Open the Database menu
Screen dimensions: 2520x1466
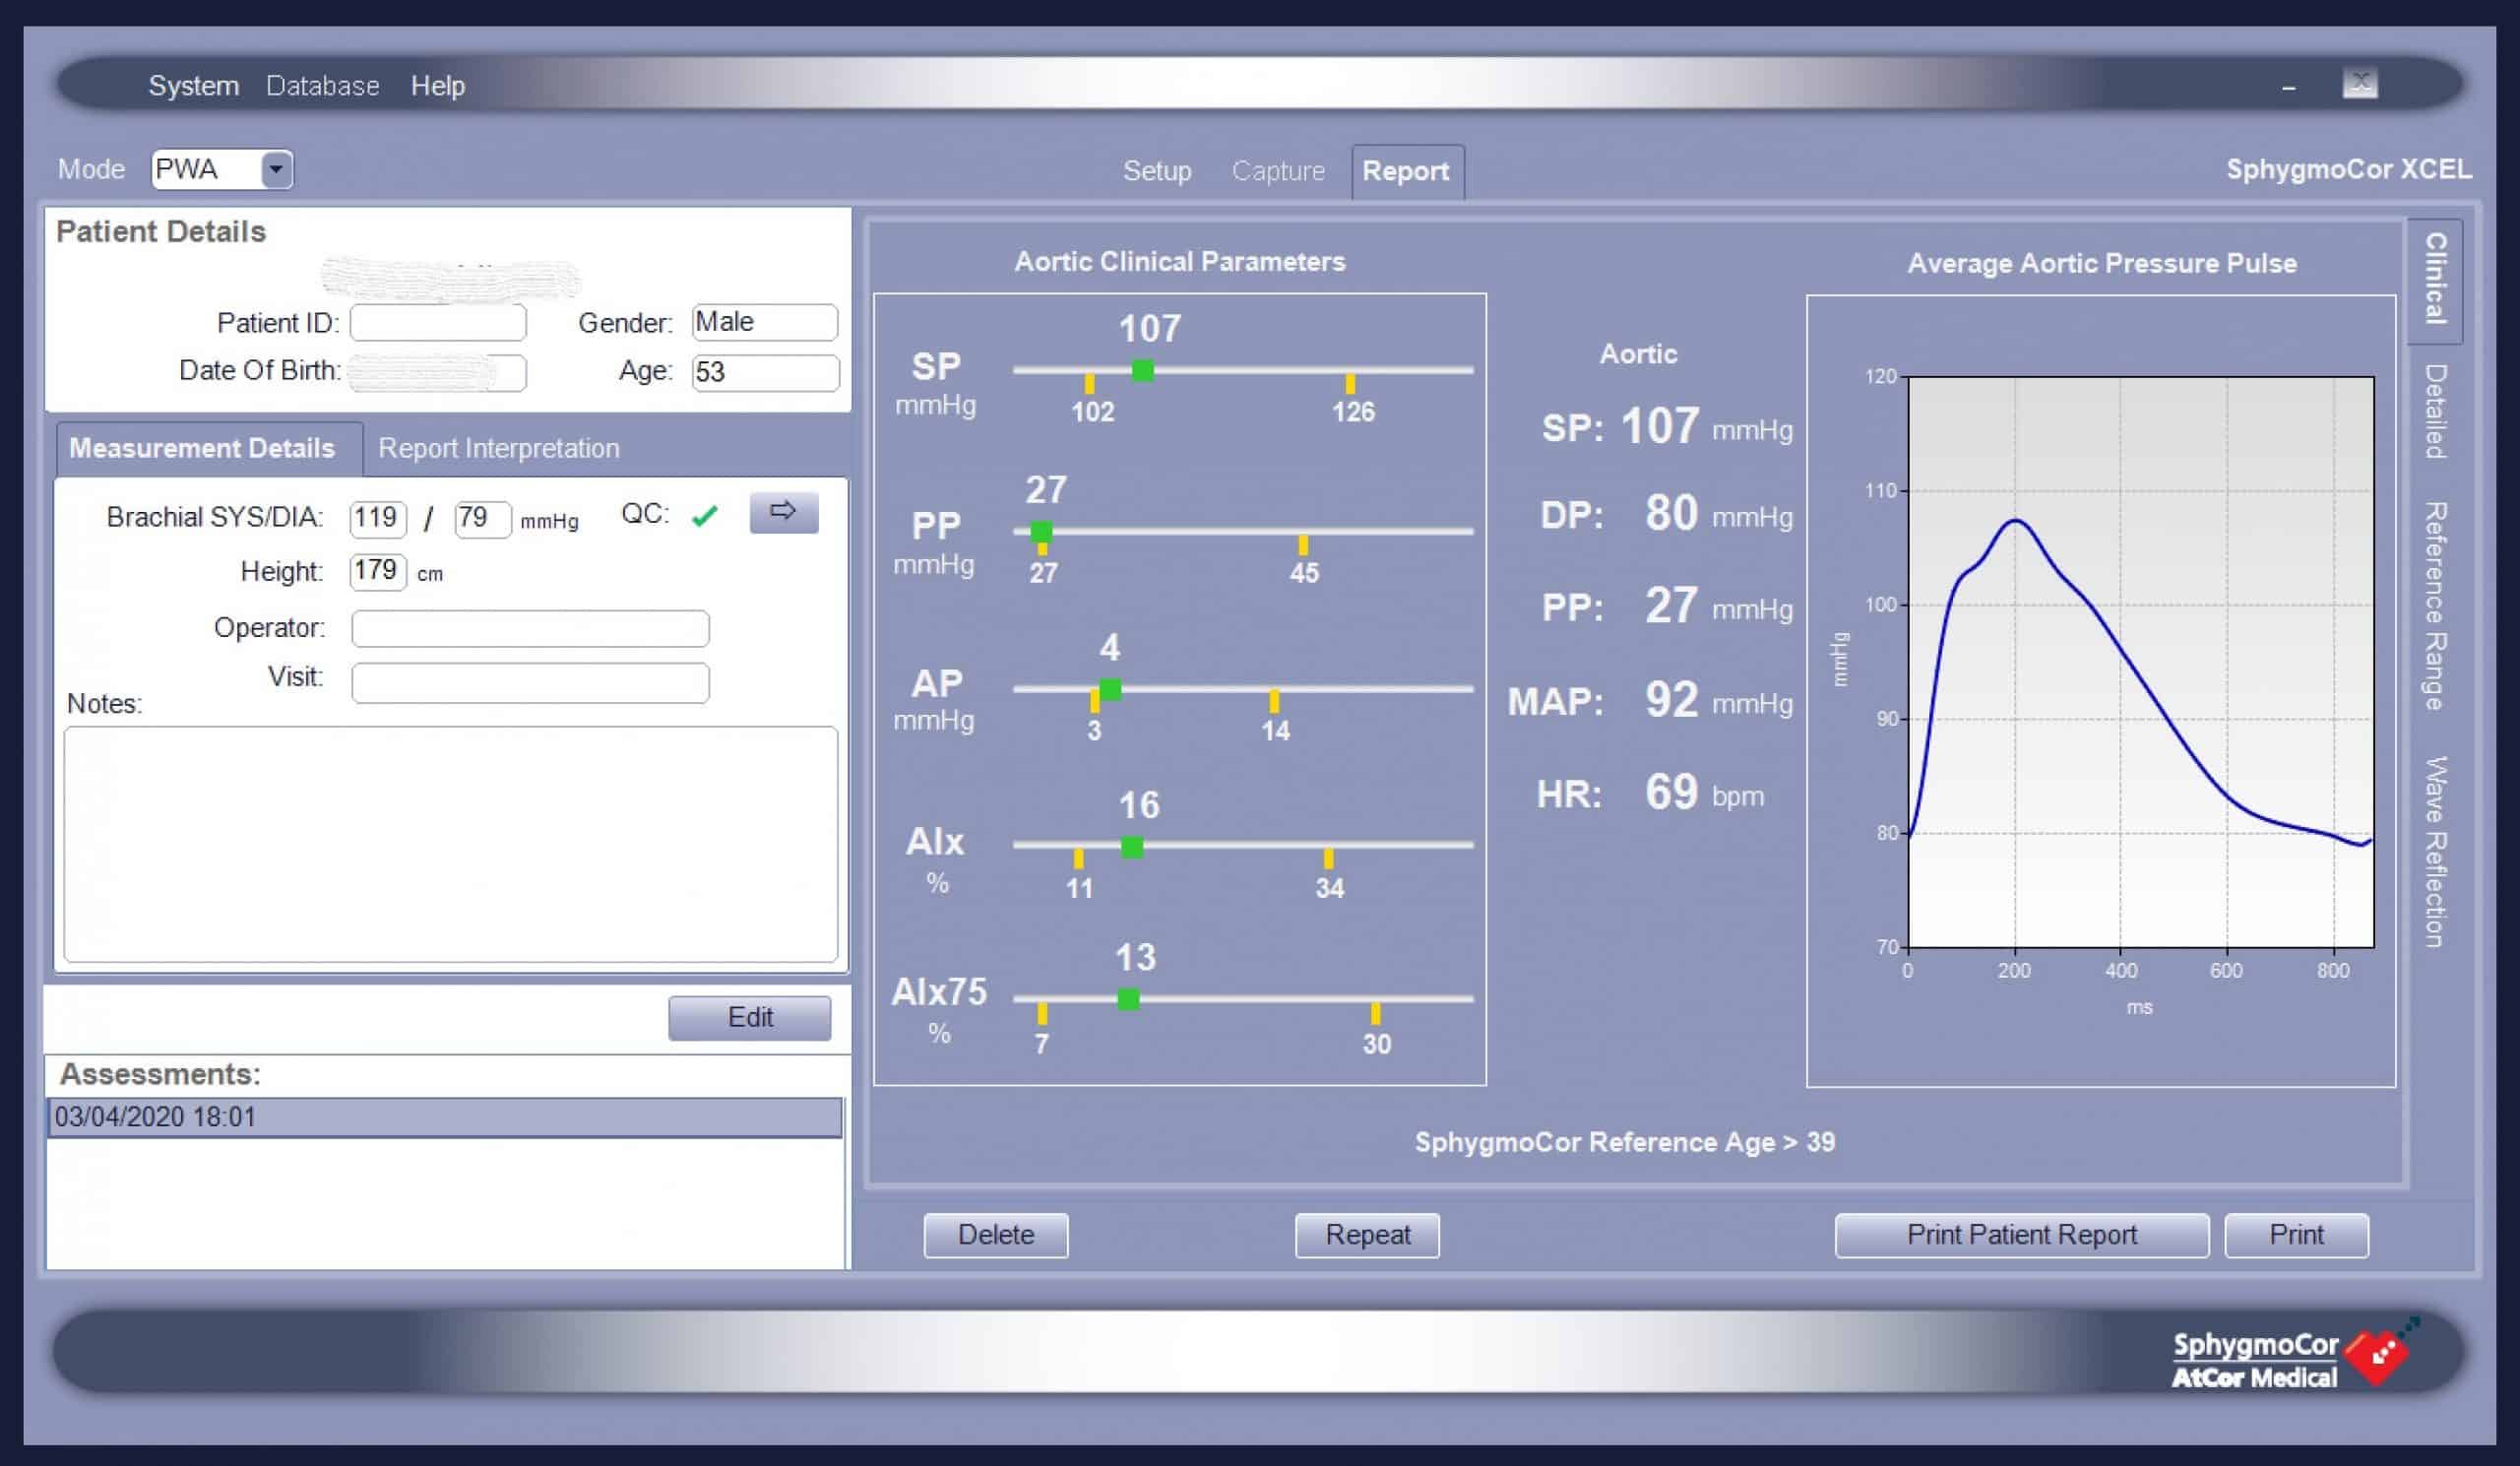coord(322,86)
